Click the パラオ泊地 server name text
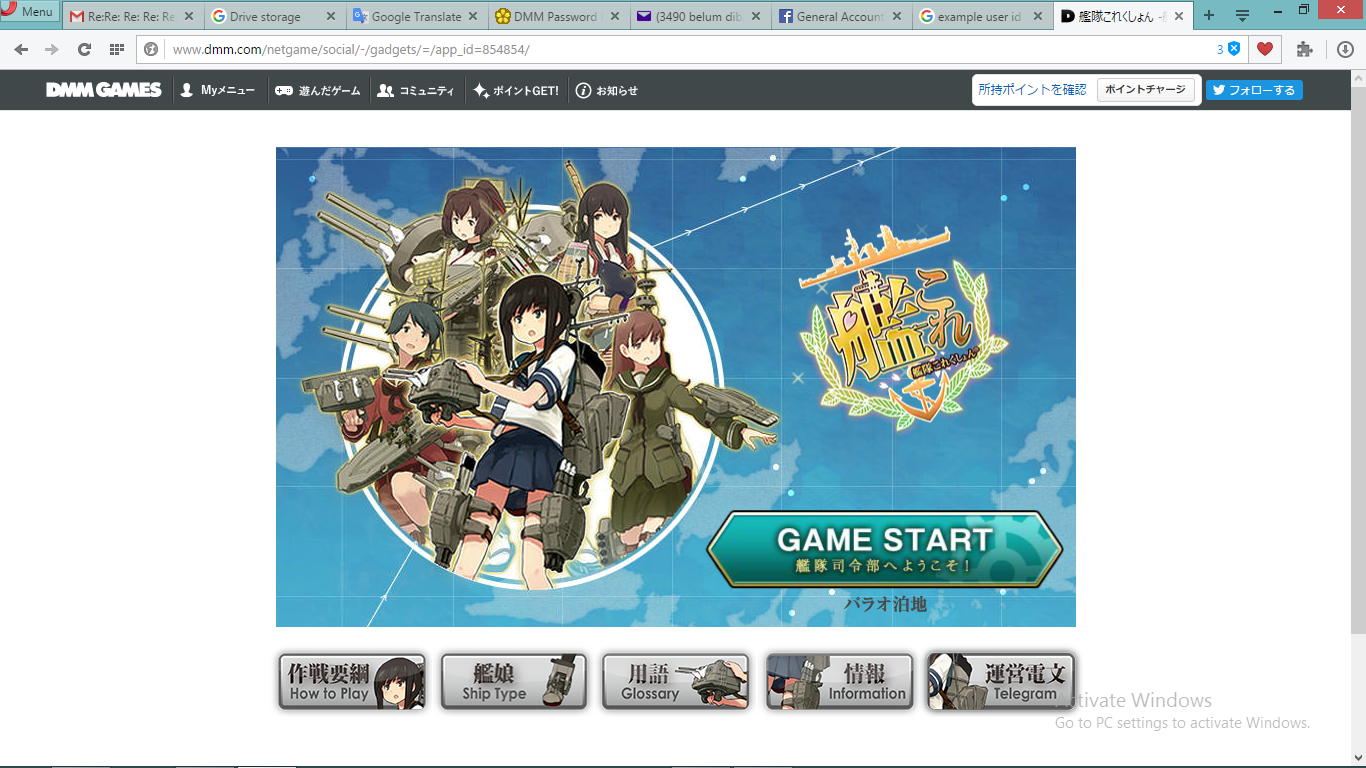This screenshot has height=768, width=1366. click(885, 604)
